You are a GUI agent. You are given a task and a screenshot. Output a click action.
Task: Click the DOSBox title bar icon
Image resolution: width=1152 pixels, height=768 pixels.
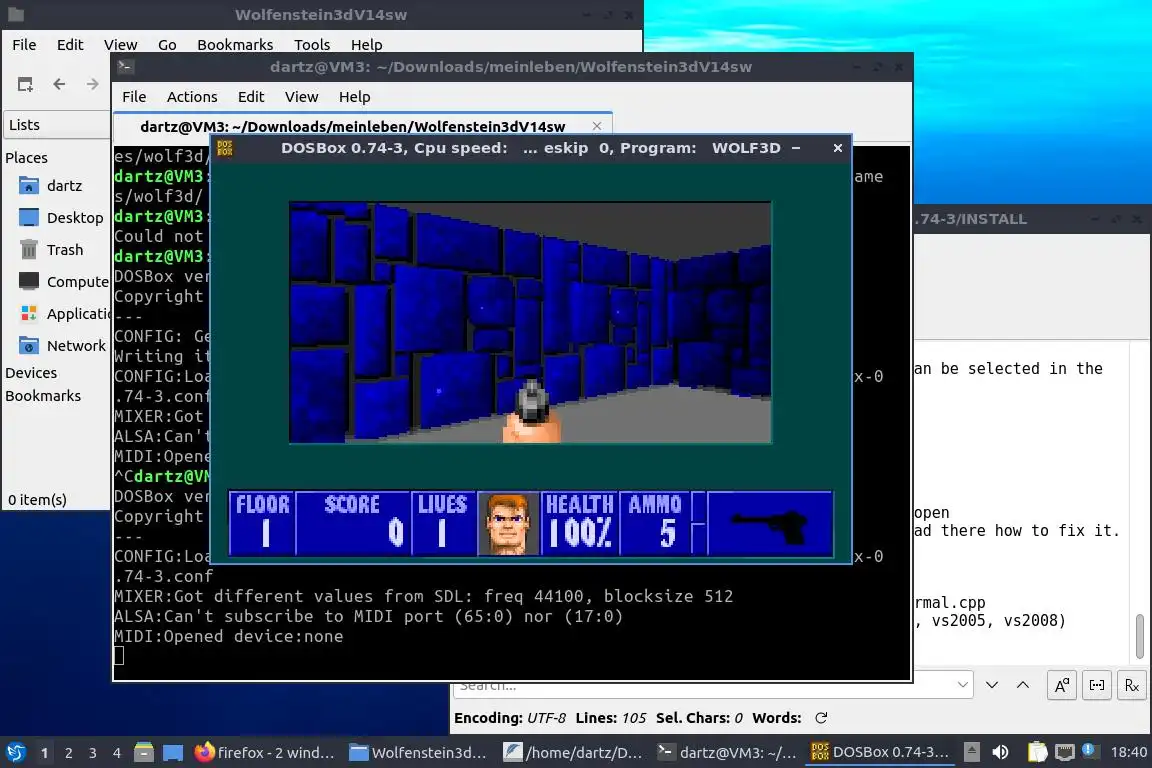pyautogui.click(x=225, y=148)
